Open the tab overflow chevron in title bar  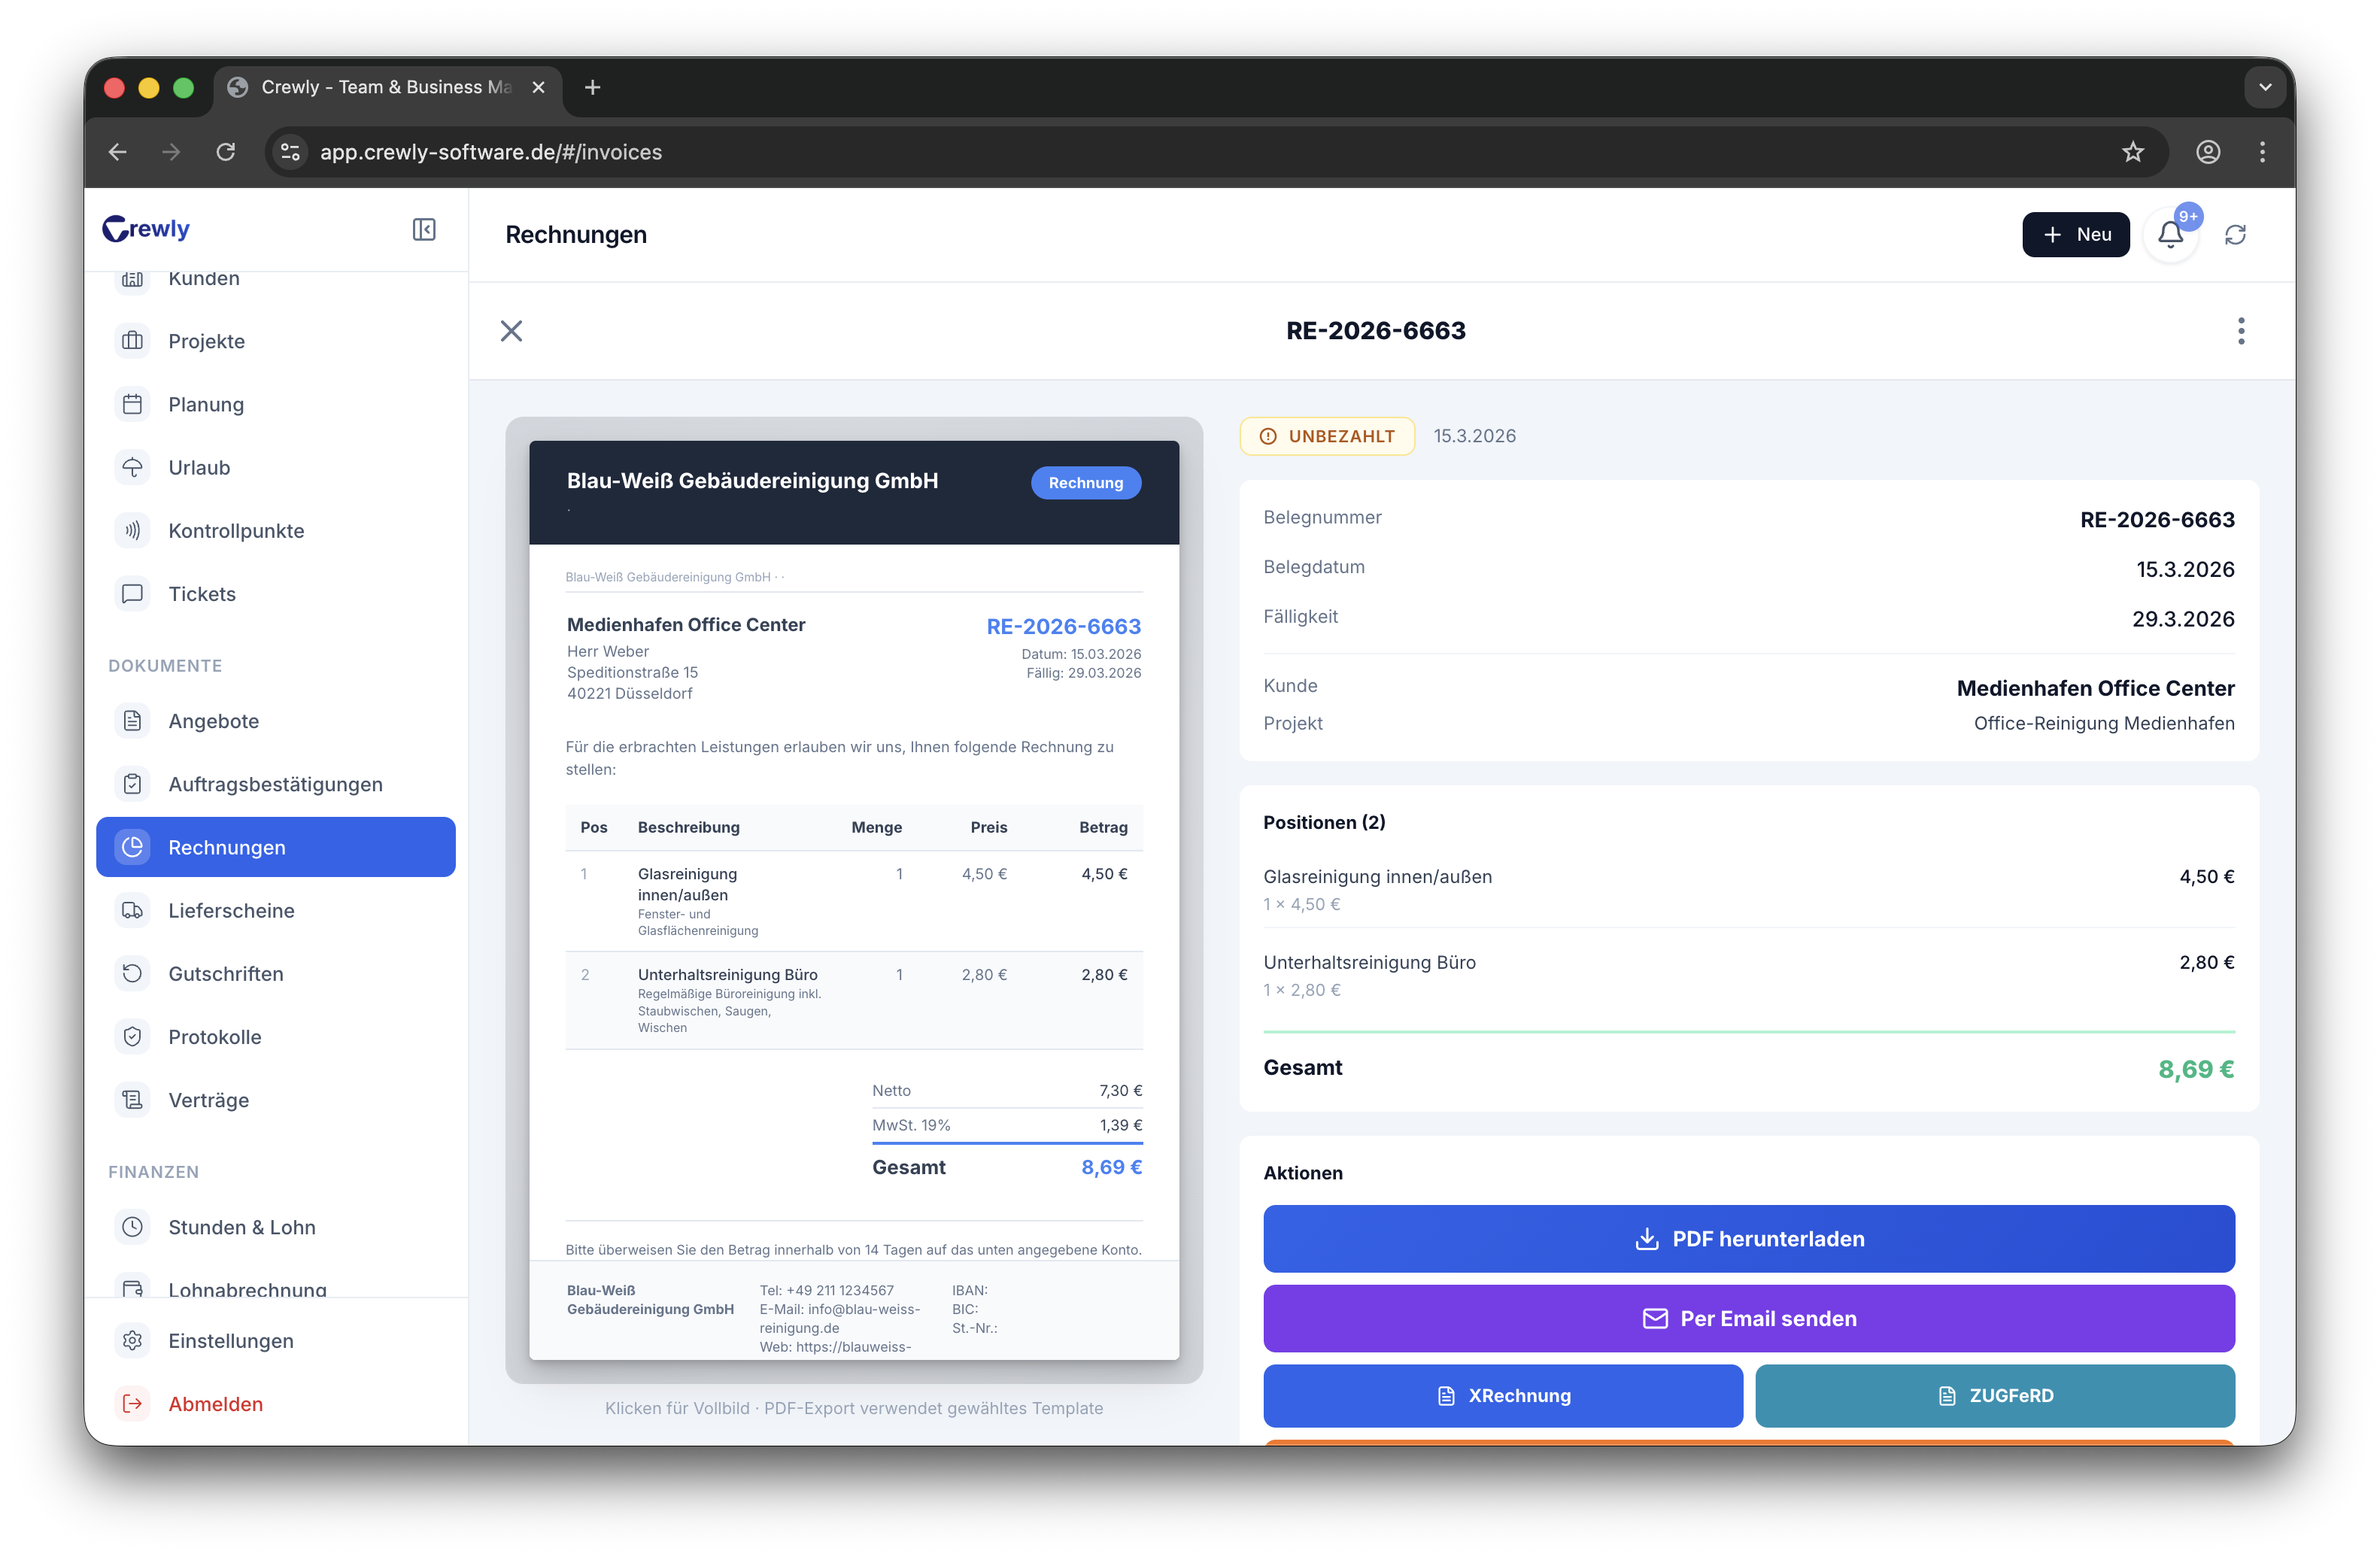pos(2265,87)
